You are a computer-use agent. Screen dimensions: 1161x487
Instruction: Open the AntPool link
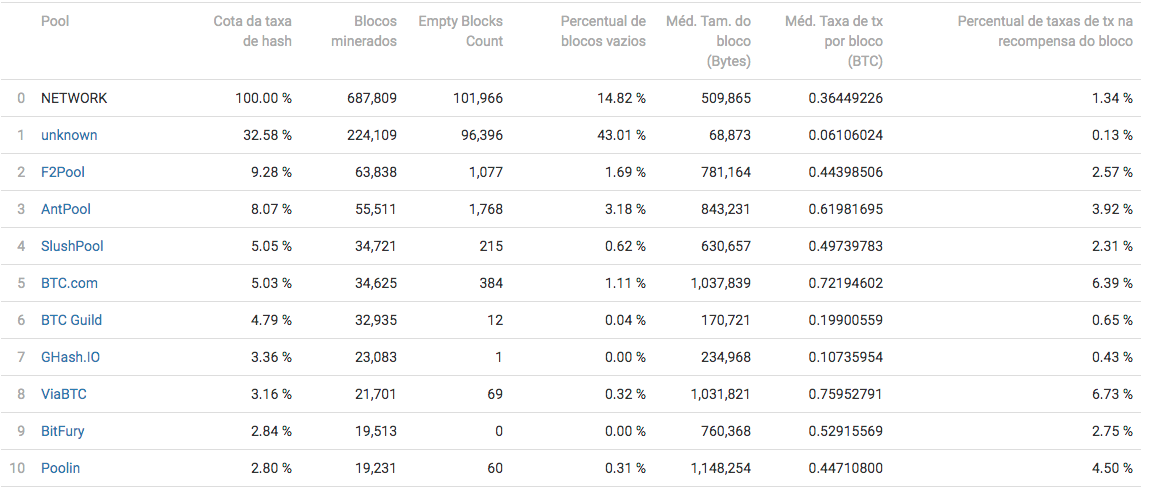pos(66,209)
